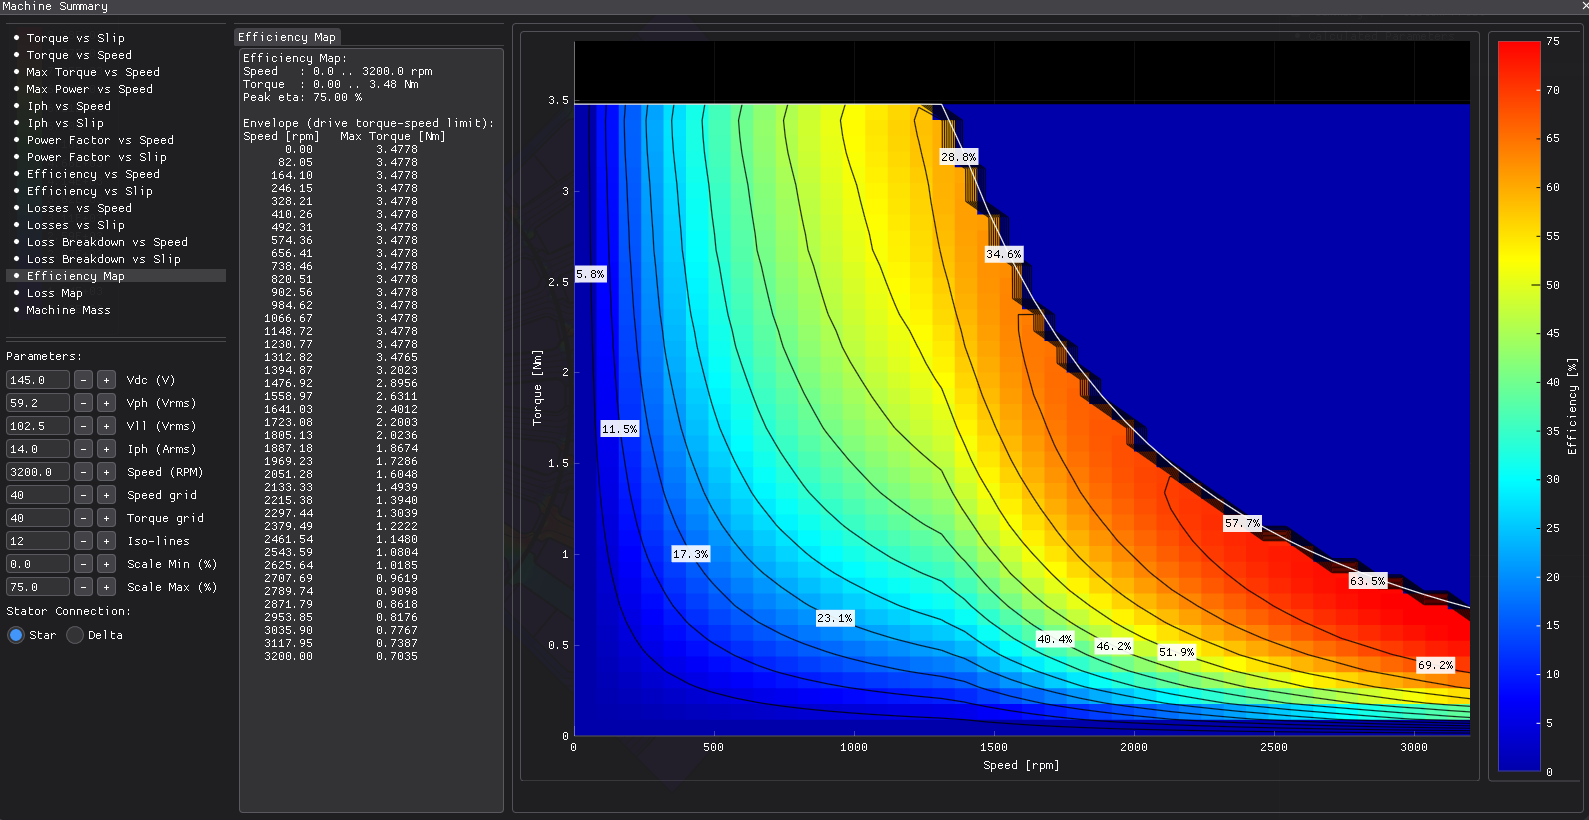The image size is (1589, 820).
Task: Switch to the Efficiency Map tab
Action: coord(287,37)
